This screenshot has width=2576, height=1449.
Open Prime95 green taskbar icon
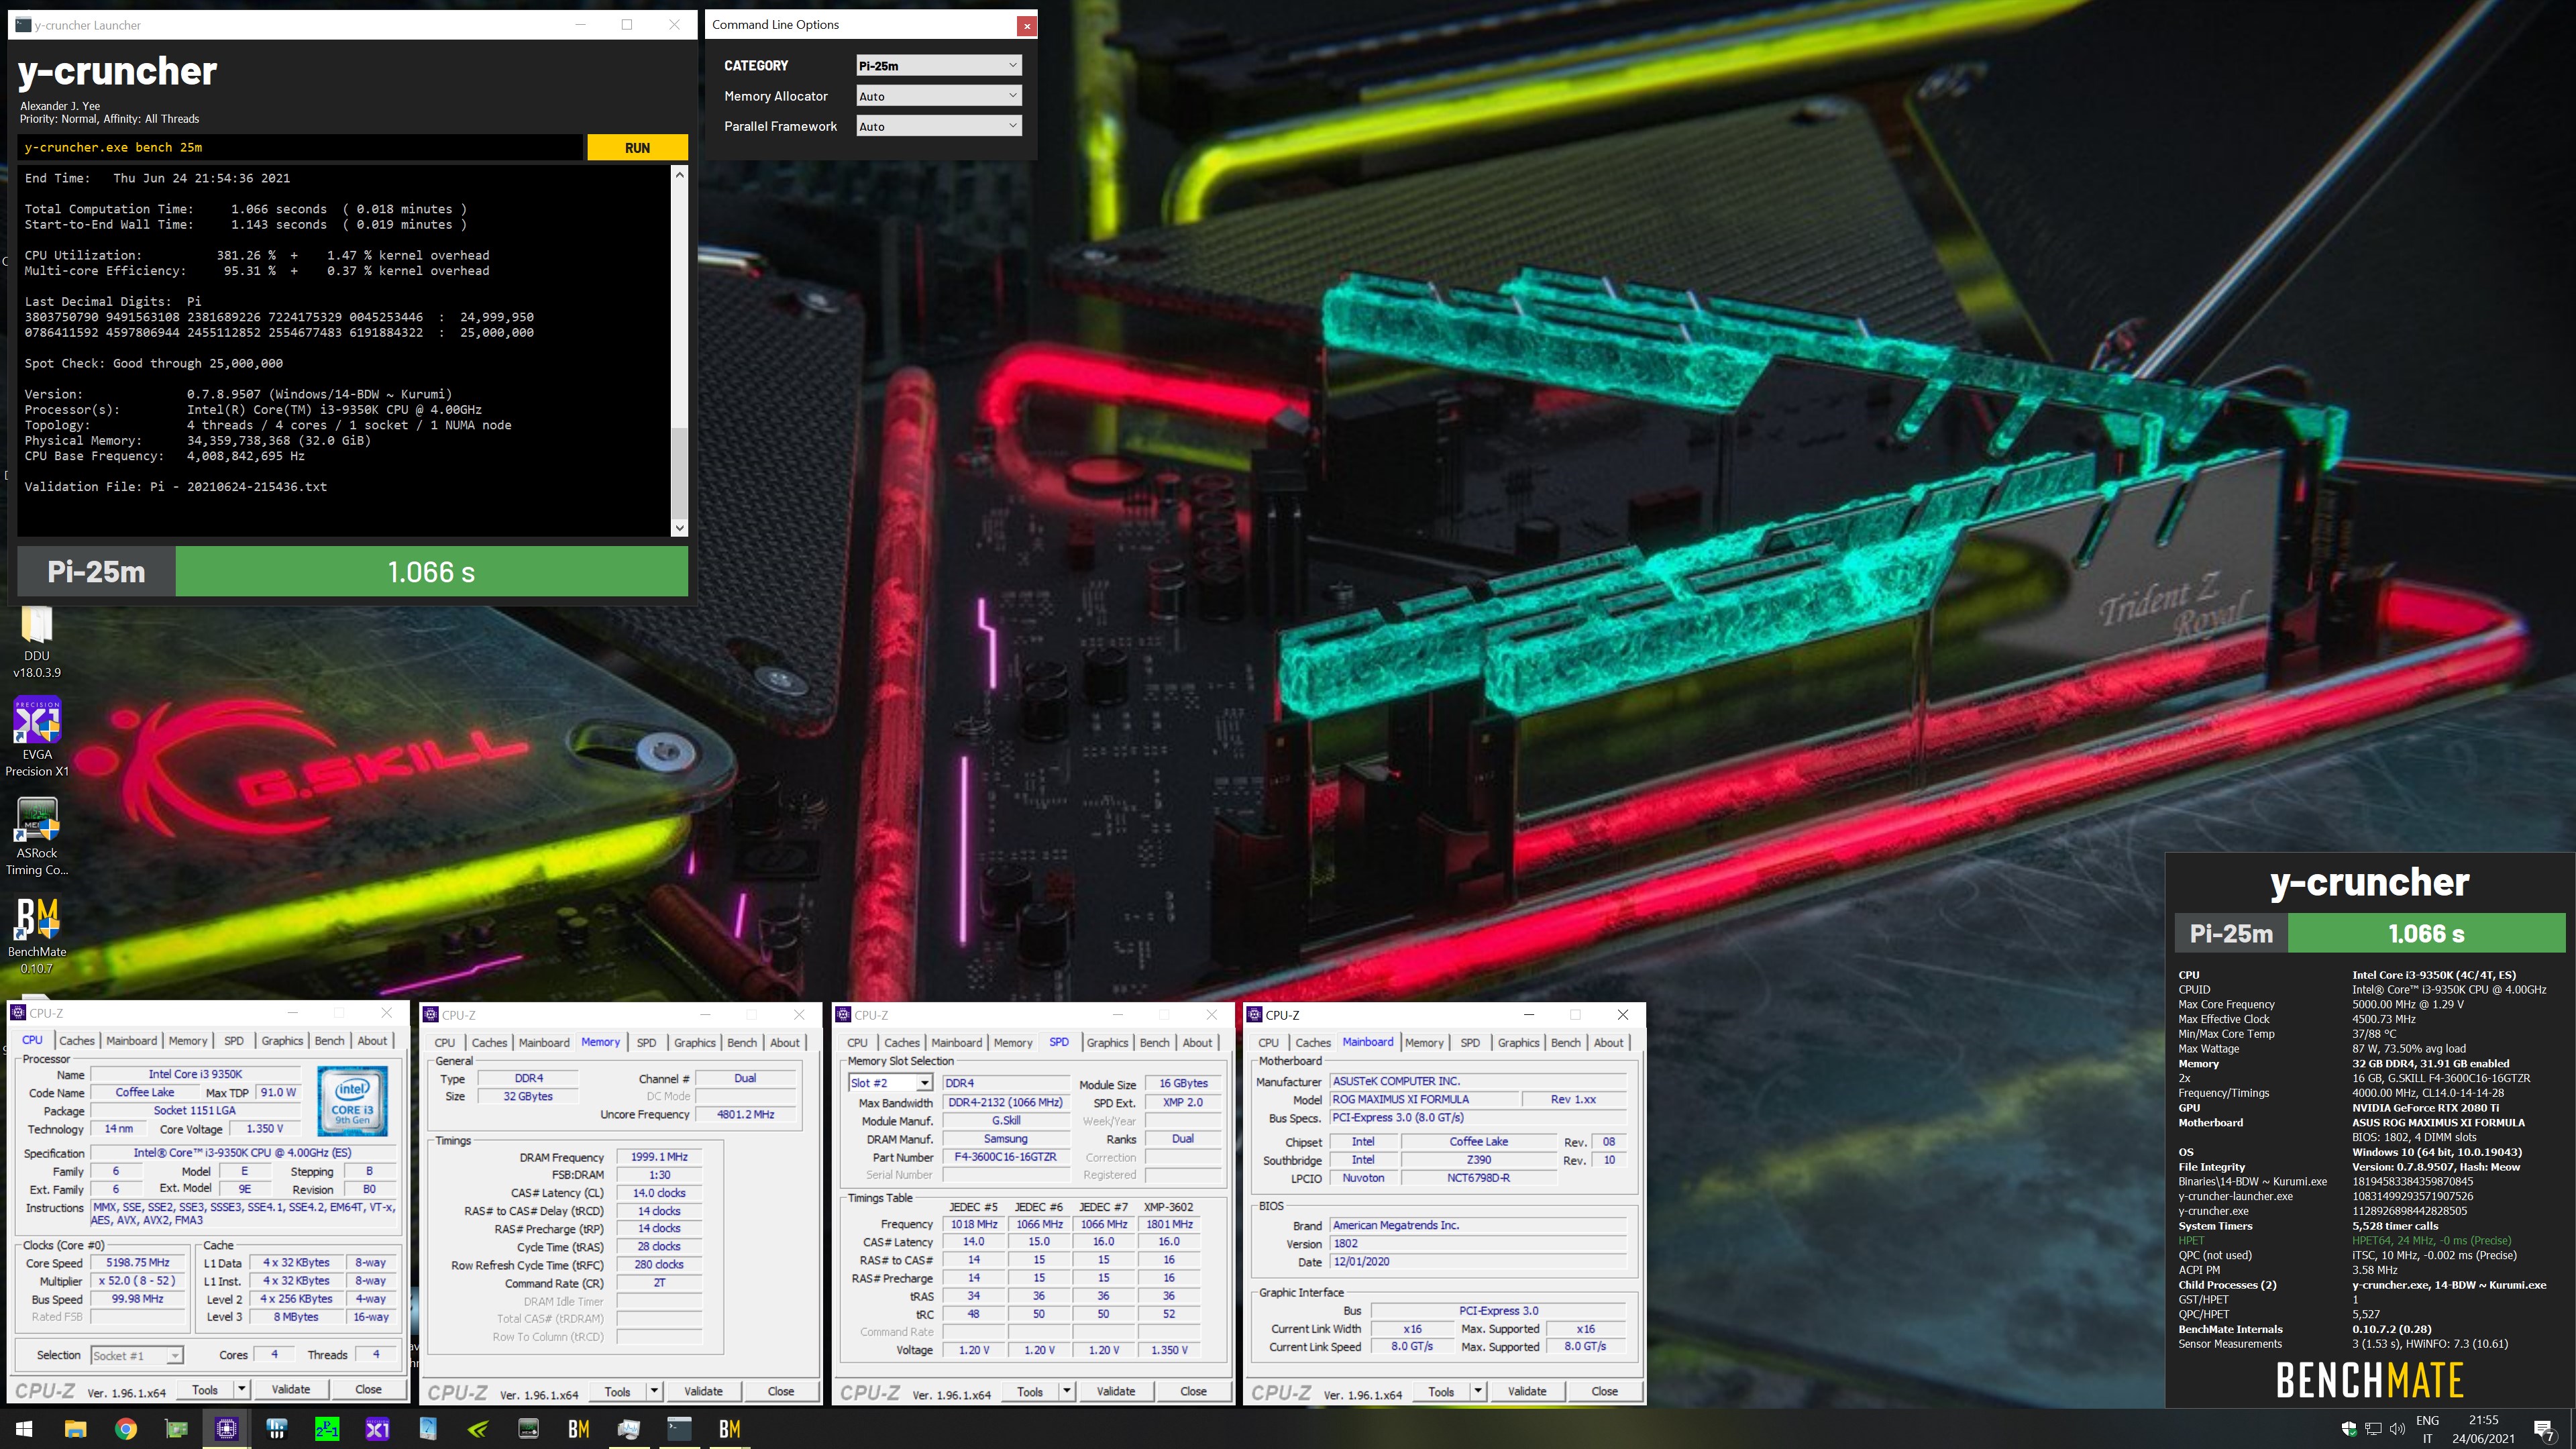pyautogui.click(x=327, y=1429)
